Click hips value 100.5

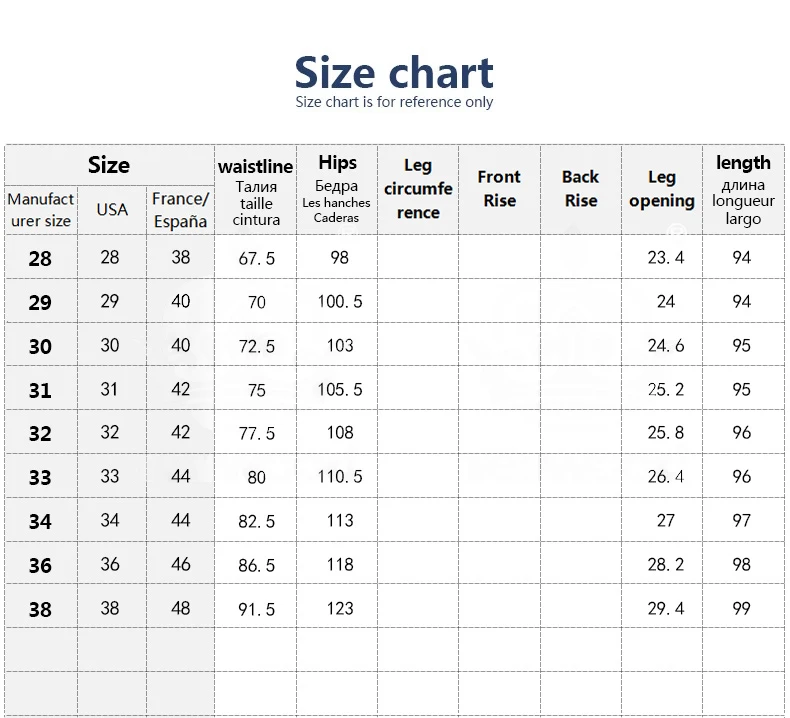click(340, 301)
